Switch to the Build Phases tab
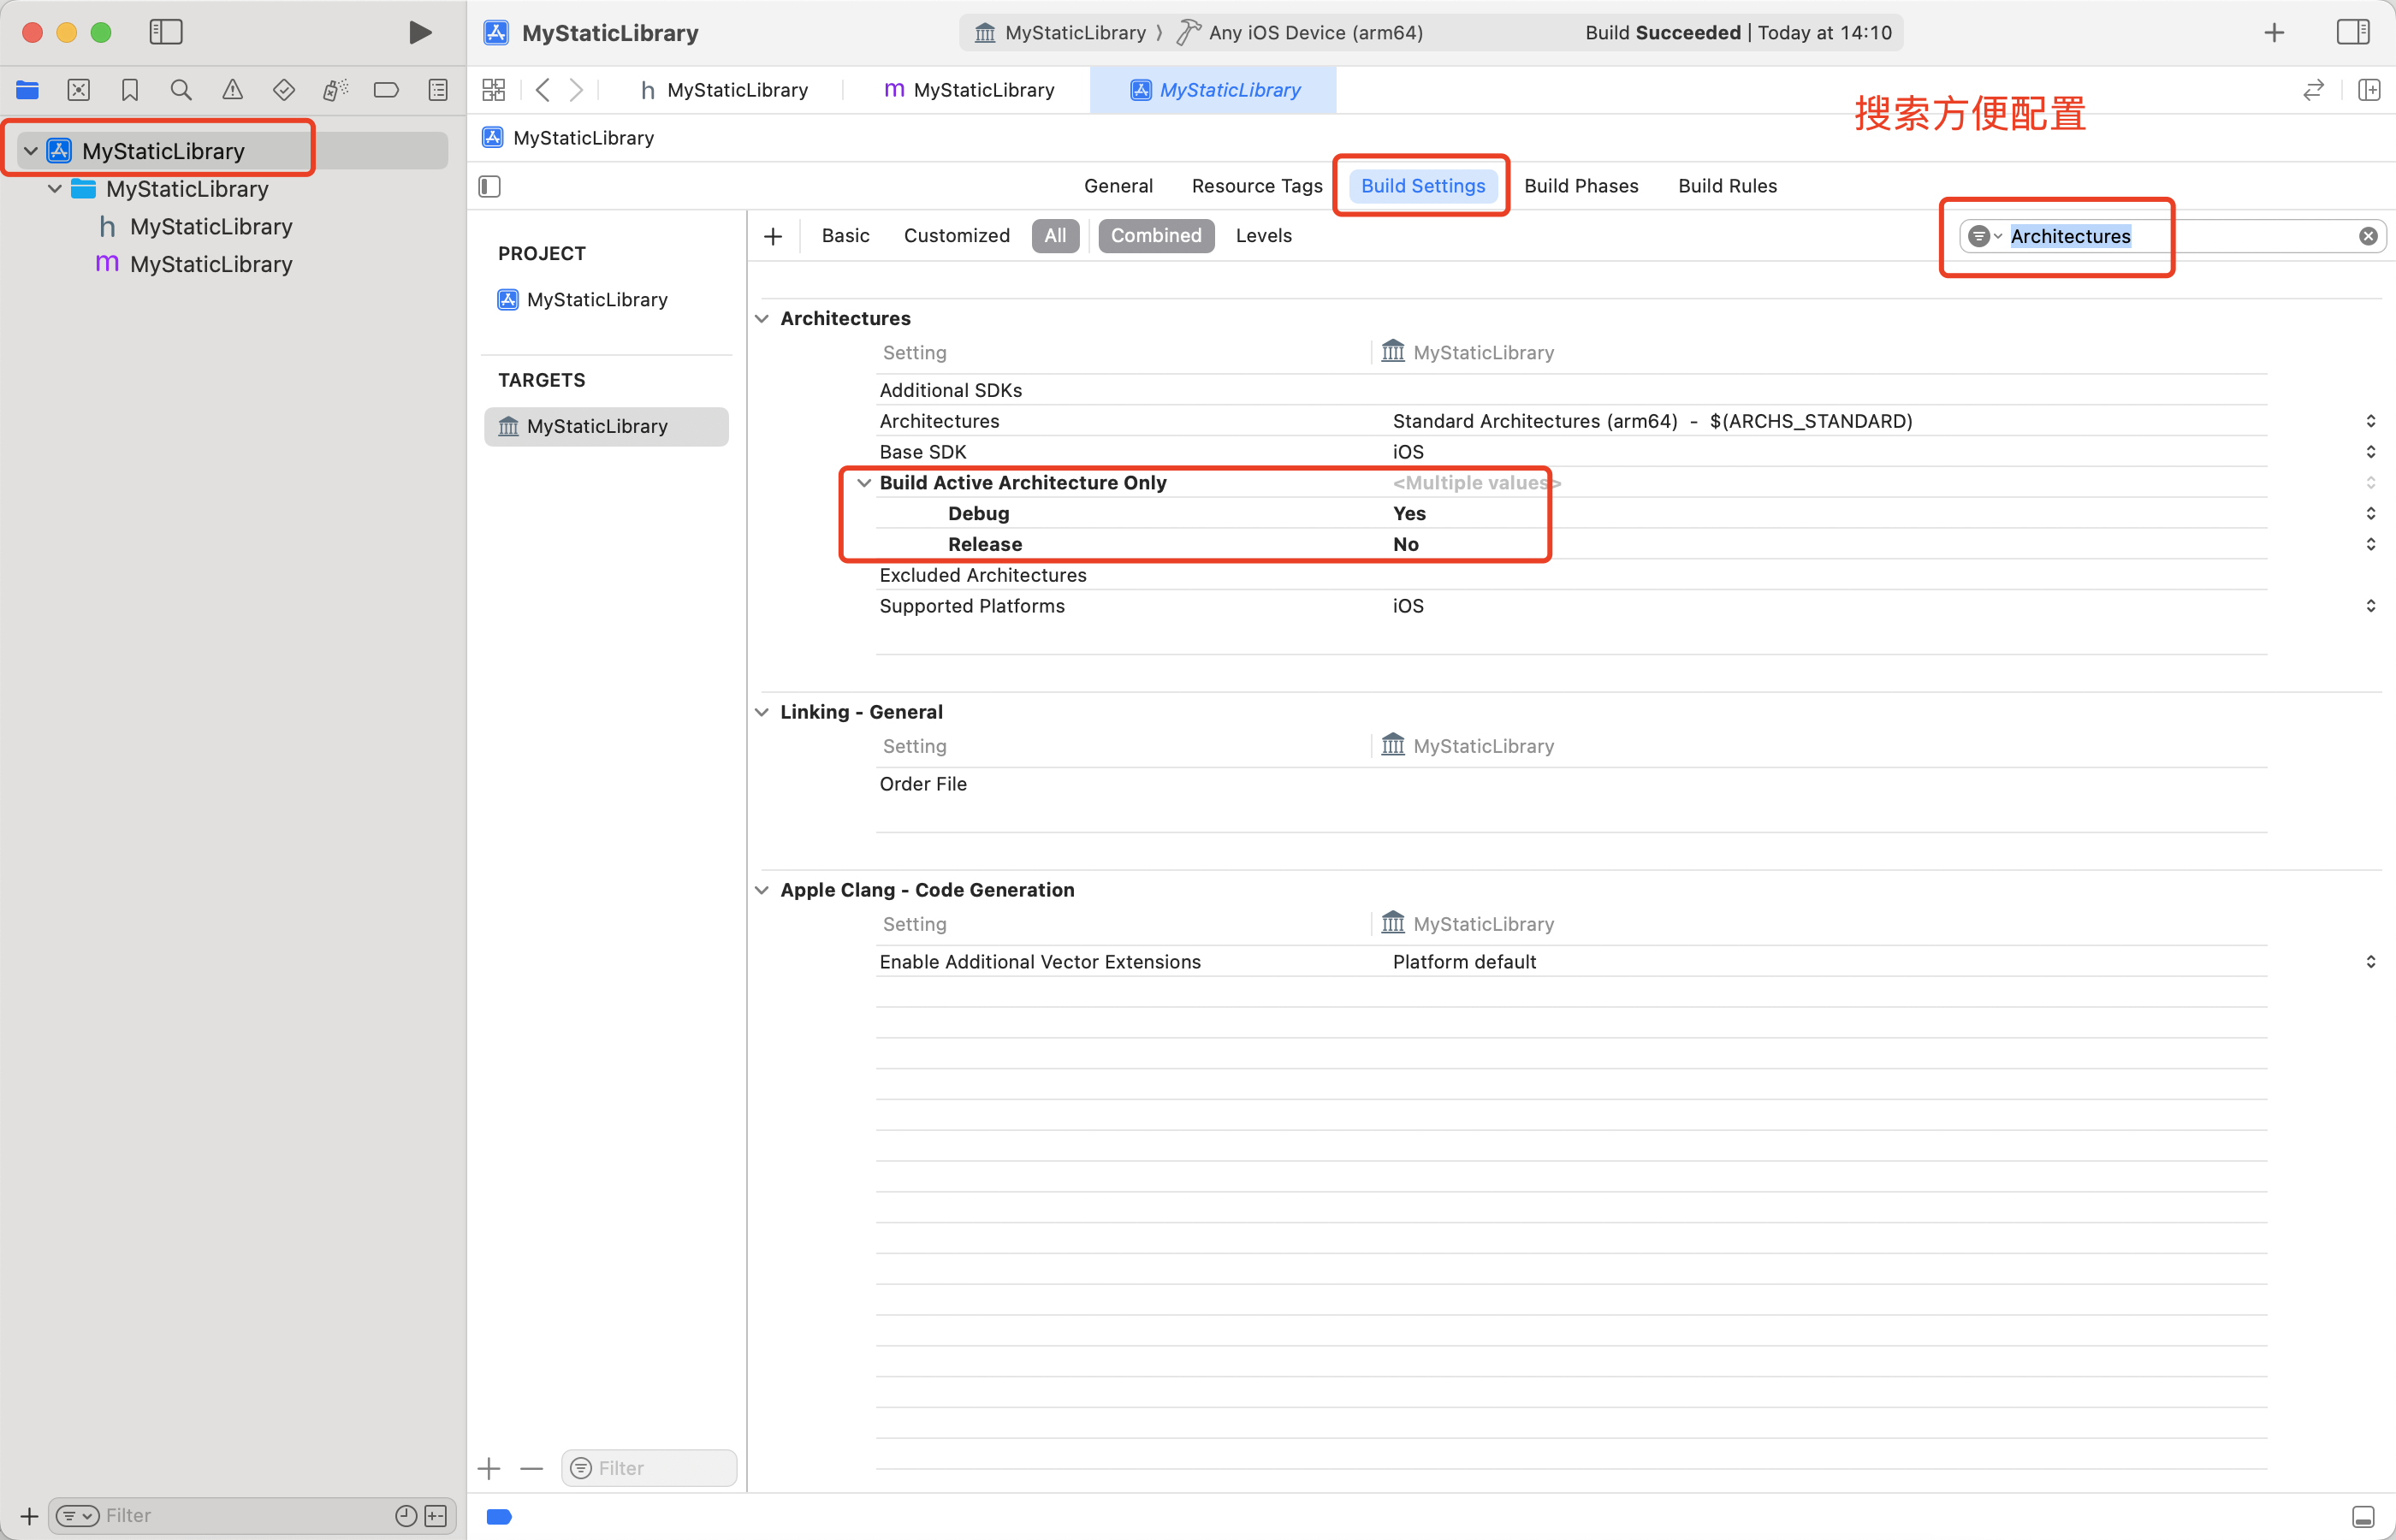The height and width of the screenshot is (1540, 2396). (1580, 186)
